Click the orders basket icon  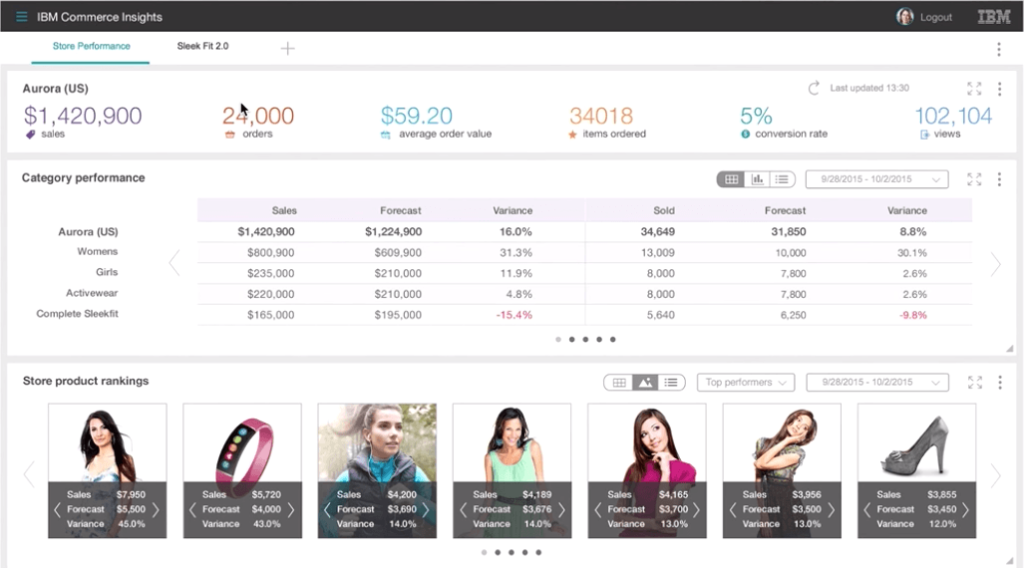(229, 134)
